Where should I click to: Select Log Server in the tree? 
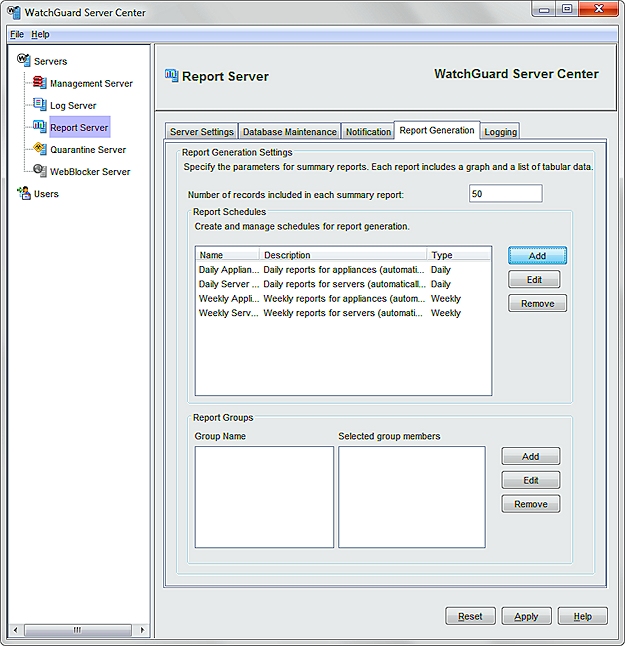73,105
